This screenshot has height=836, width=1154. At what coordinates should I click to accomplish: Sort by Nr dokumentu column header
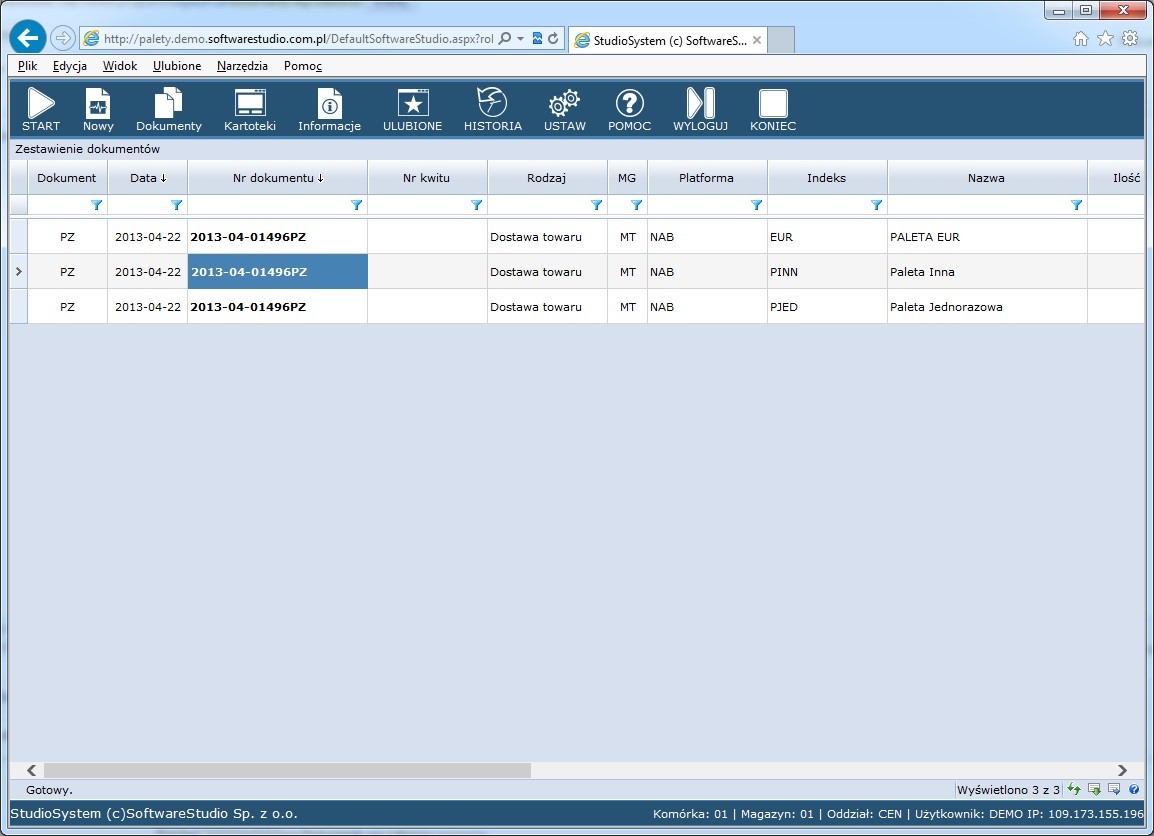coord(277,178)
